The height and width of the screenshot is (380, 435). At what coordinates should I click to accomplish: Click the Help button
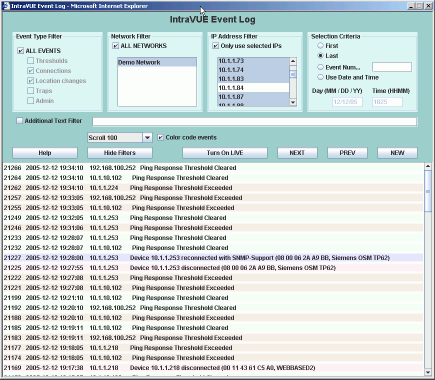click(45, 153)
